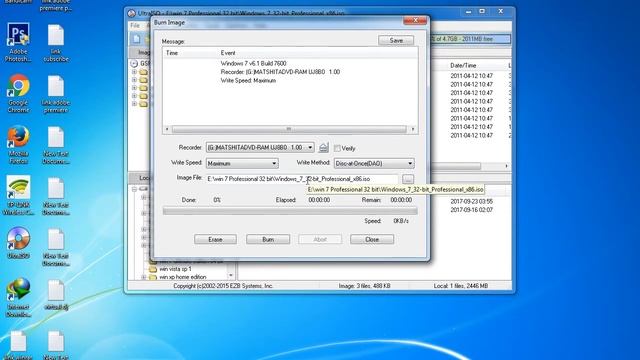Open TP-LINK Wireless desktop shortcut
The width and height of the screenshot is (640, 360).
18,196
